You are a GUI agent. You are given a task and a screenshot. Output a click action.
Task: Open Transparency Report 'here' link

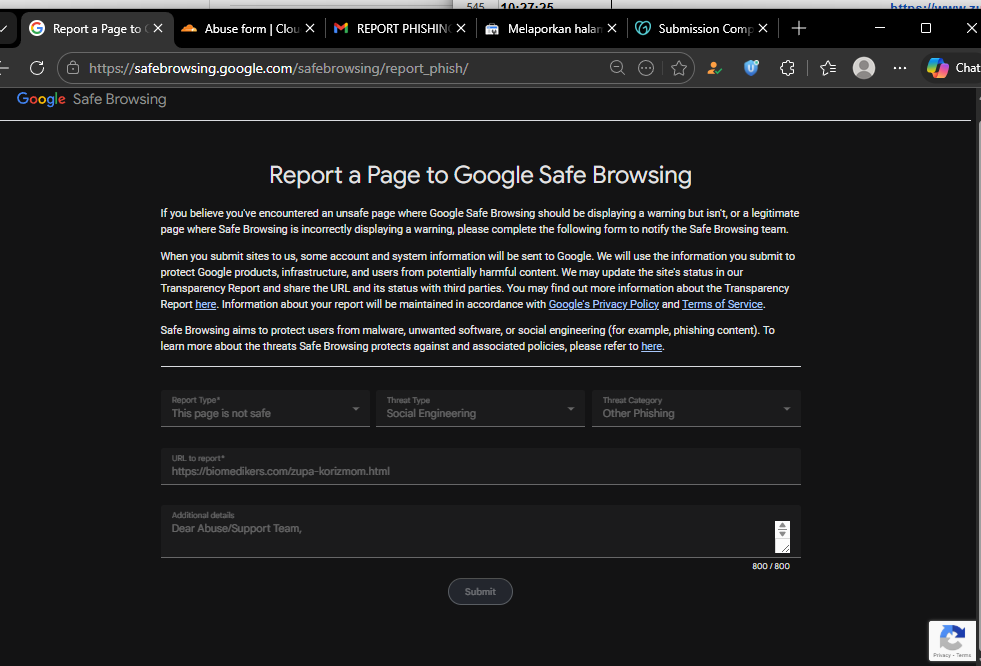point(206,305)
